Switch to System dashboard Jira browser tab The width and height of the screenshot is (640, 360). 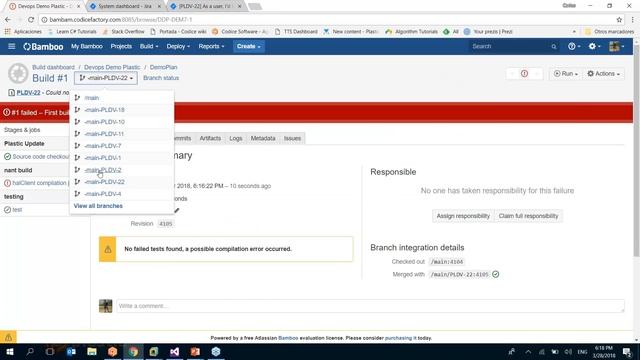[x=124, y=7]
